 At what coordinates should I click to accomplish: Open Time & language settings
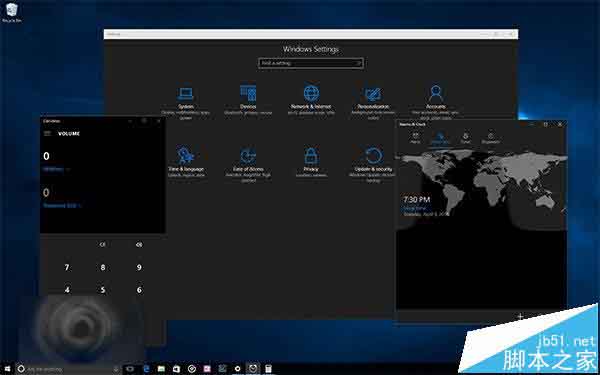pos(186,162)
